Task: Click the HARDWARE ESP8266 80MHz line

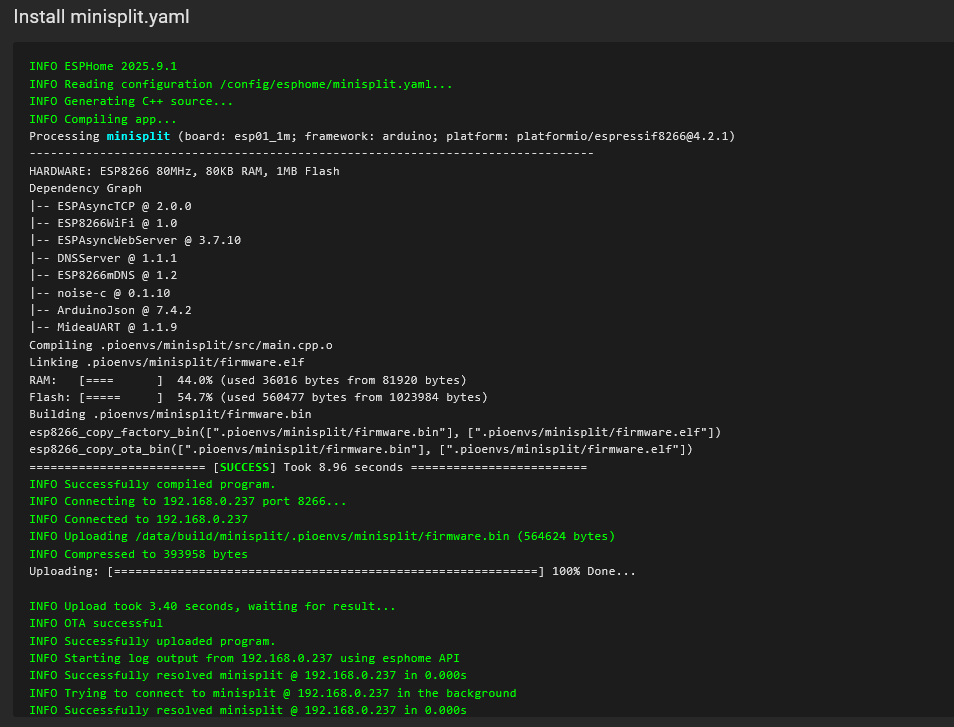Action: [x=184, y=171]
